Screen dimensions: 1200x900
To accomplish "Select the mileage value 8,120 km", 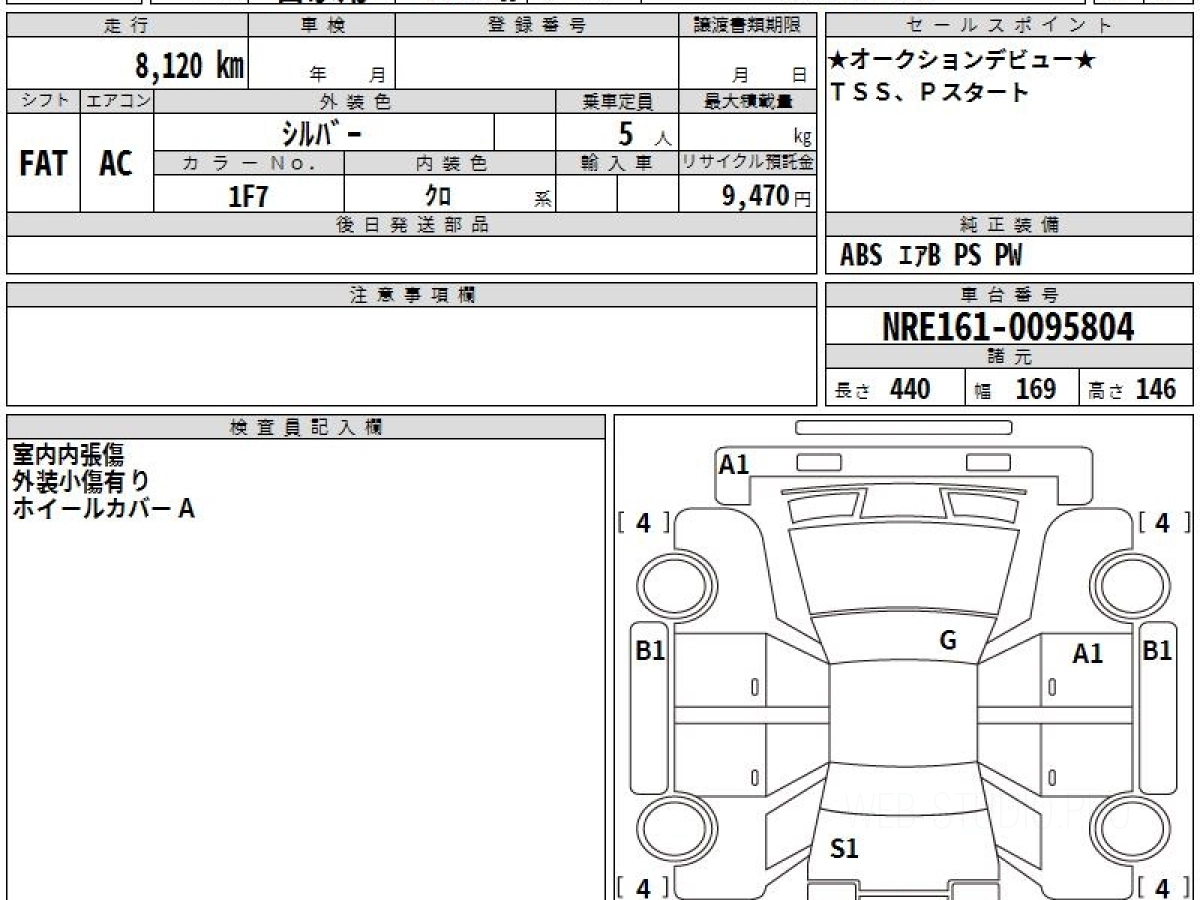I will click(190, 66).
